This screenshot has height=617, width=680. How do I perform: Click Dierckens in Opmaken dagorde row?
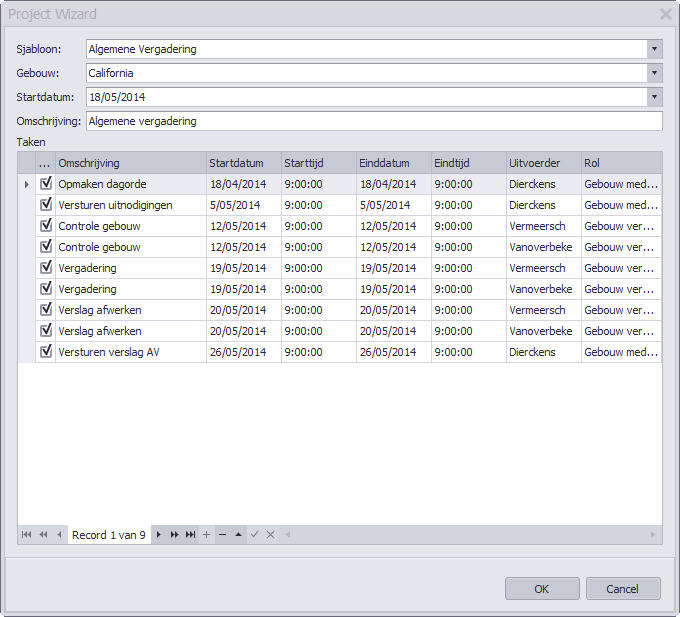click(544, 184)
